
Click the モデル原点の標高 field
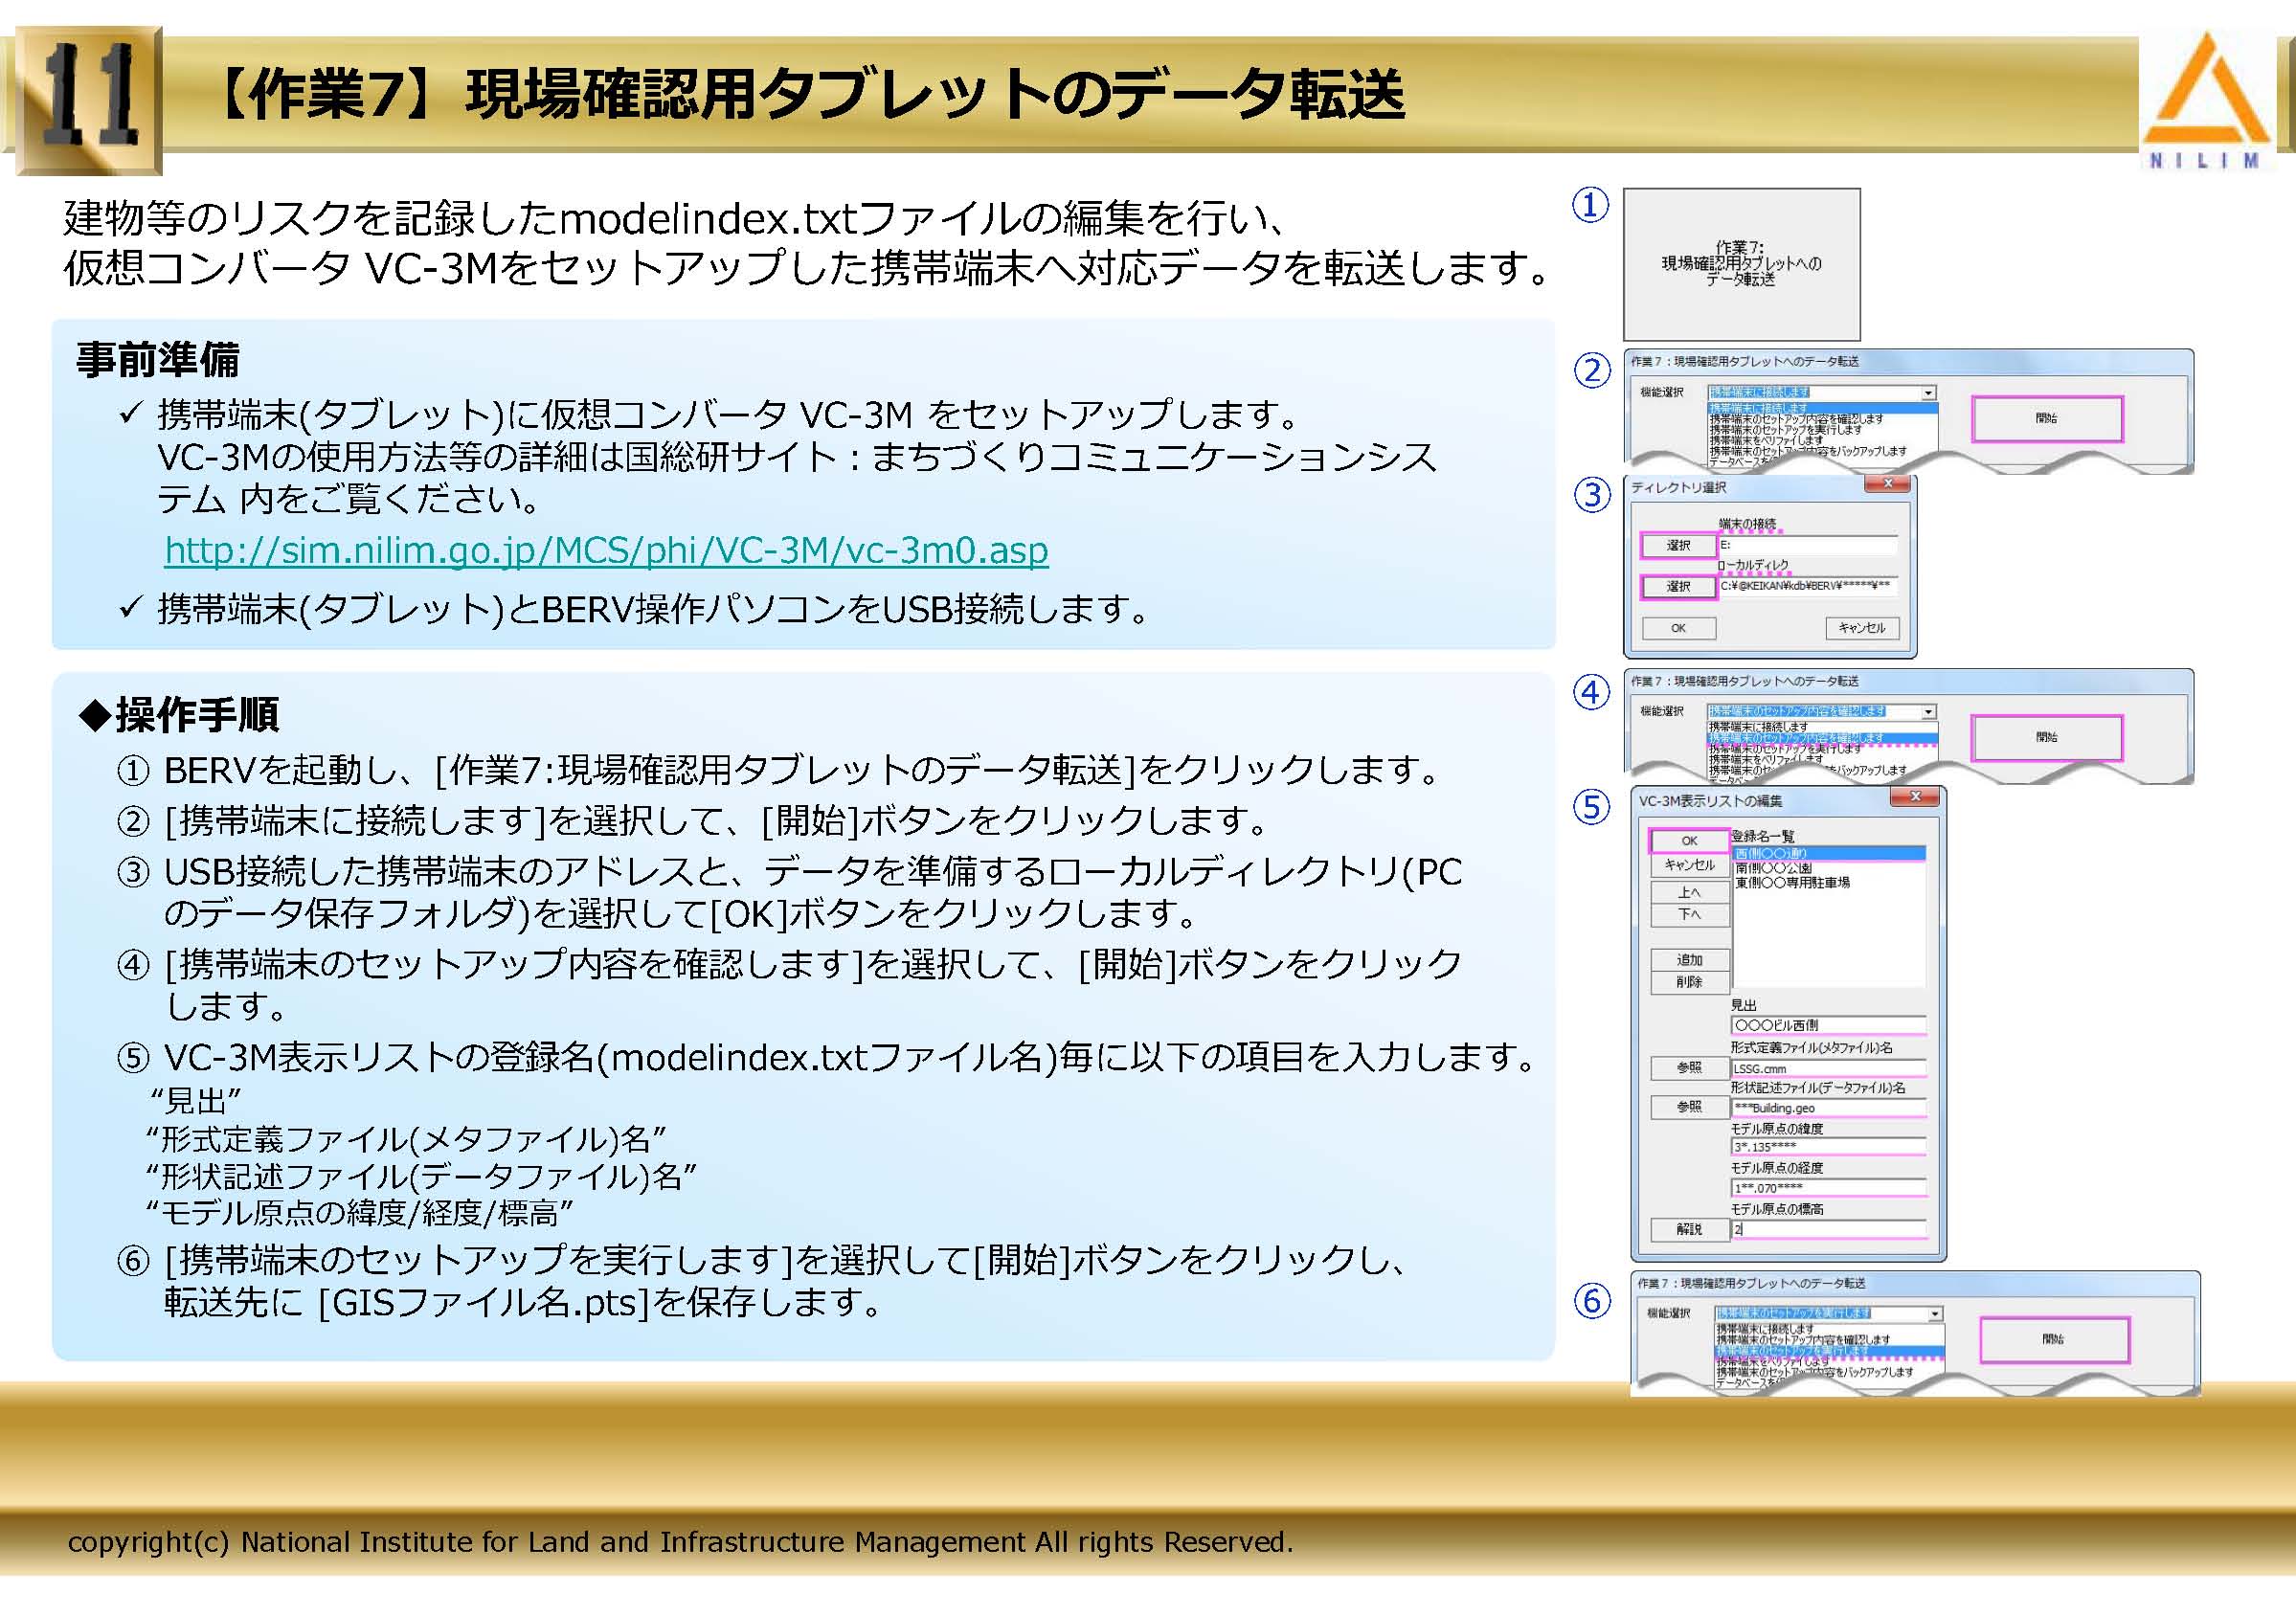coord(1829,1229)
